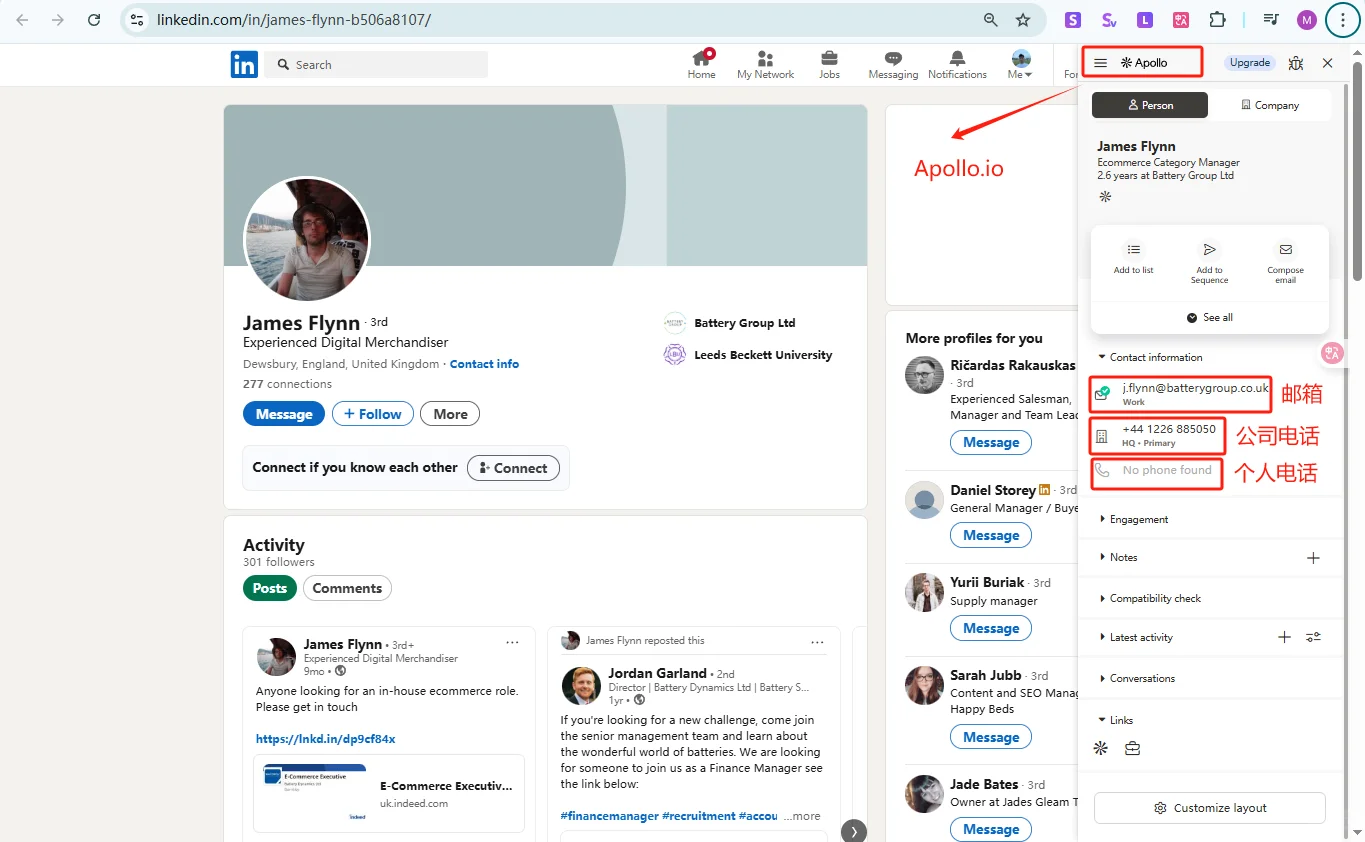Viewport: 1365px width, 842px height.
Task: Show next activity posts with carousel arrow
Action: 853,831
